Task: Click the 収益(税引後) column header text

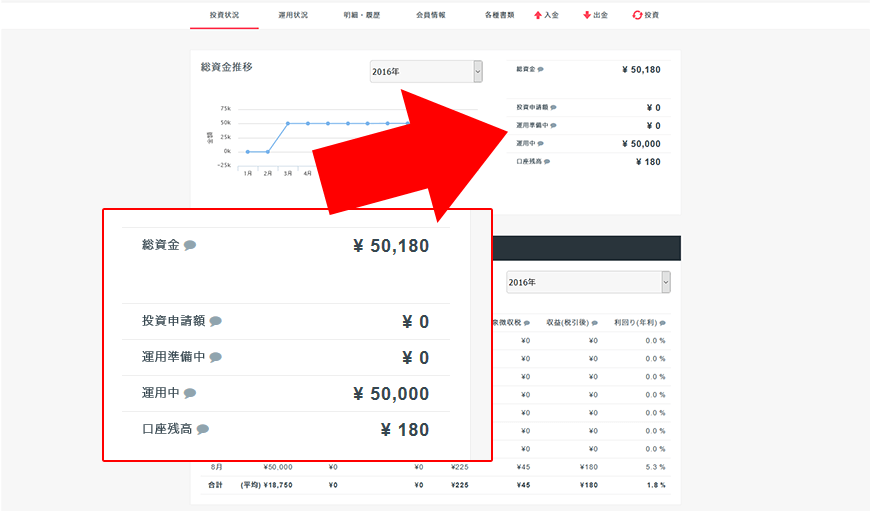Action: coord(568,323)
